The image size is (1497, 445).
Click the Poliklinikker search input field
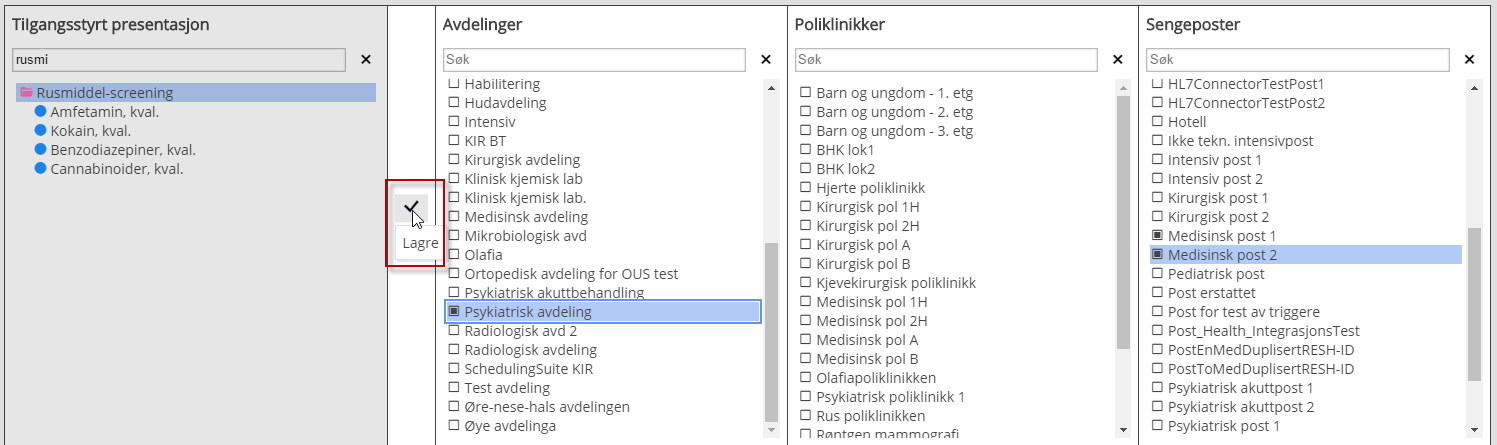click(x=946, y=60)
